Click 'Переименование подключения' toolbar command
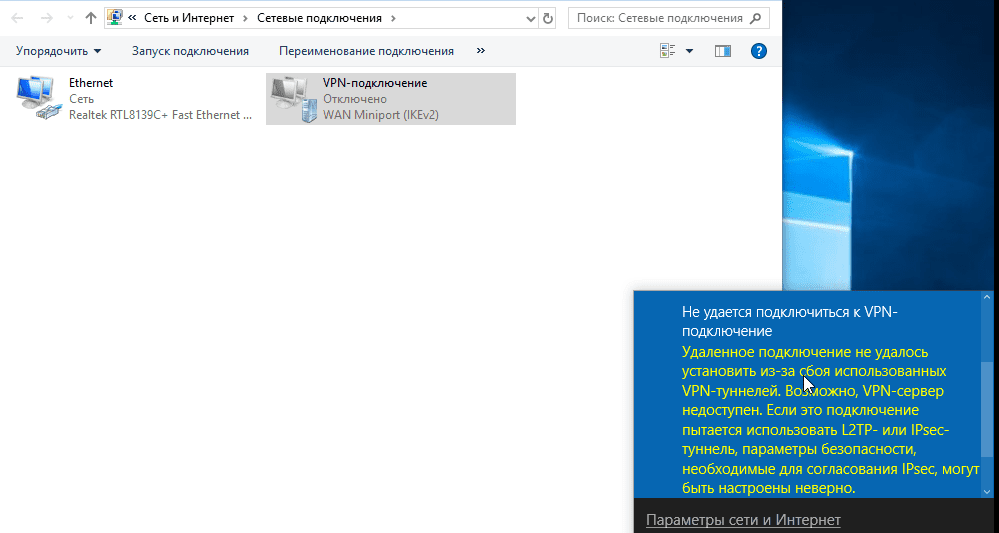The height and width of the screenshot is (533, 999). click(366, 51)
